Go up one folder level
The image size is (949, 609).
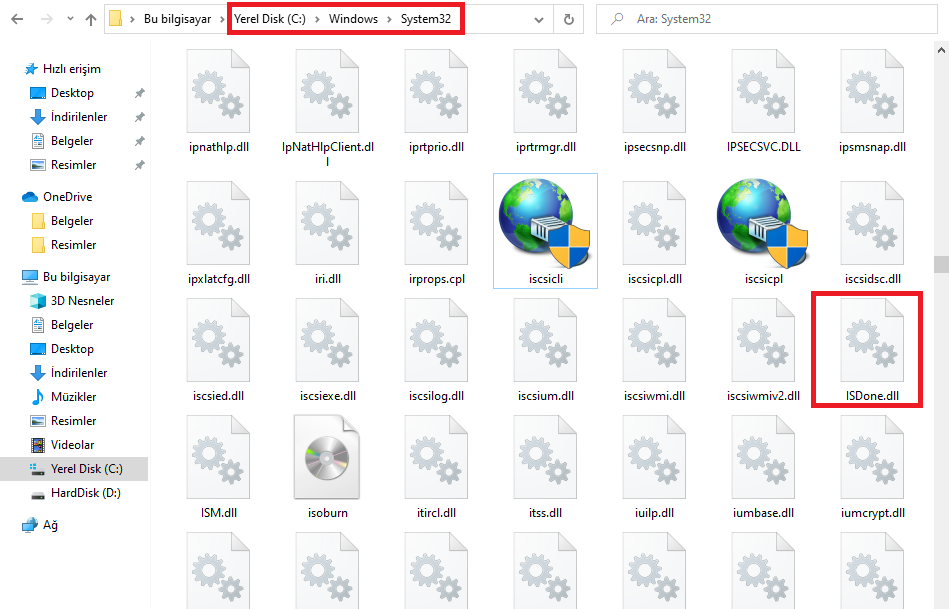pyautogui.click(x=91, y=19)
